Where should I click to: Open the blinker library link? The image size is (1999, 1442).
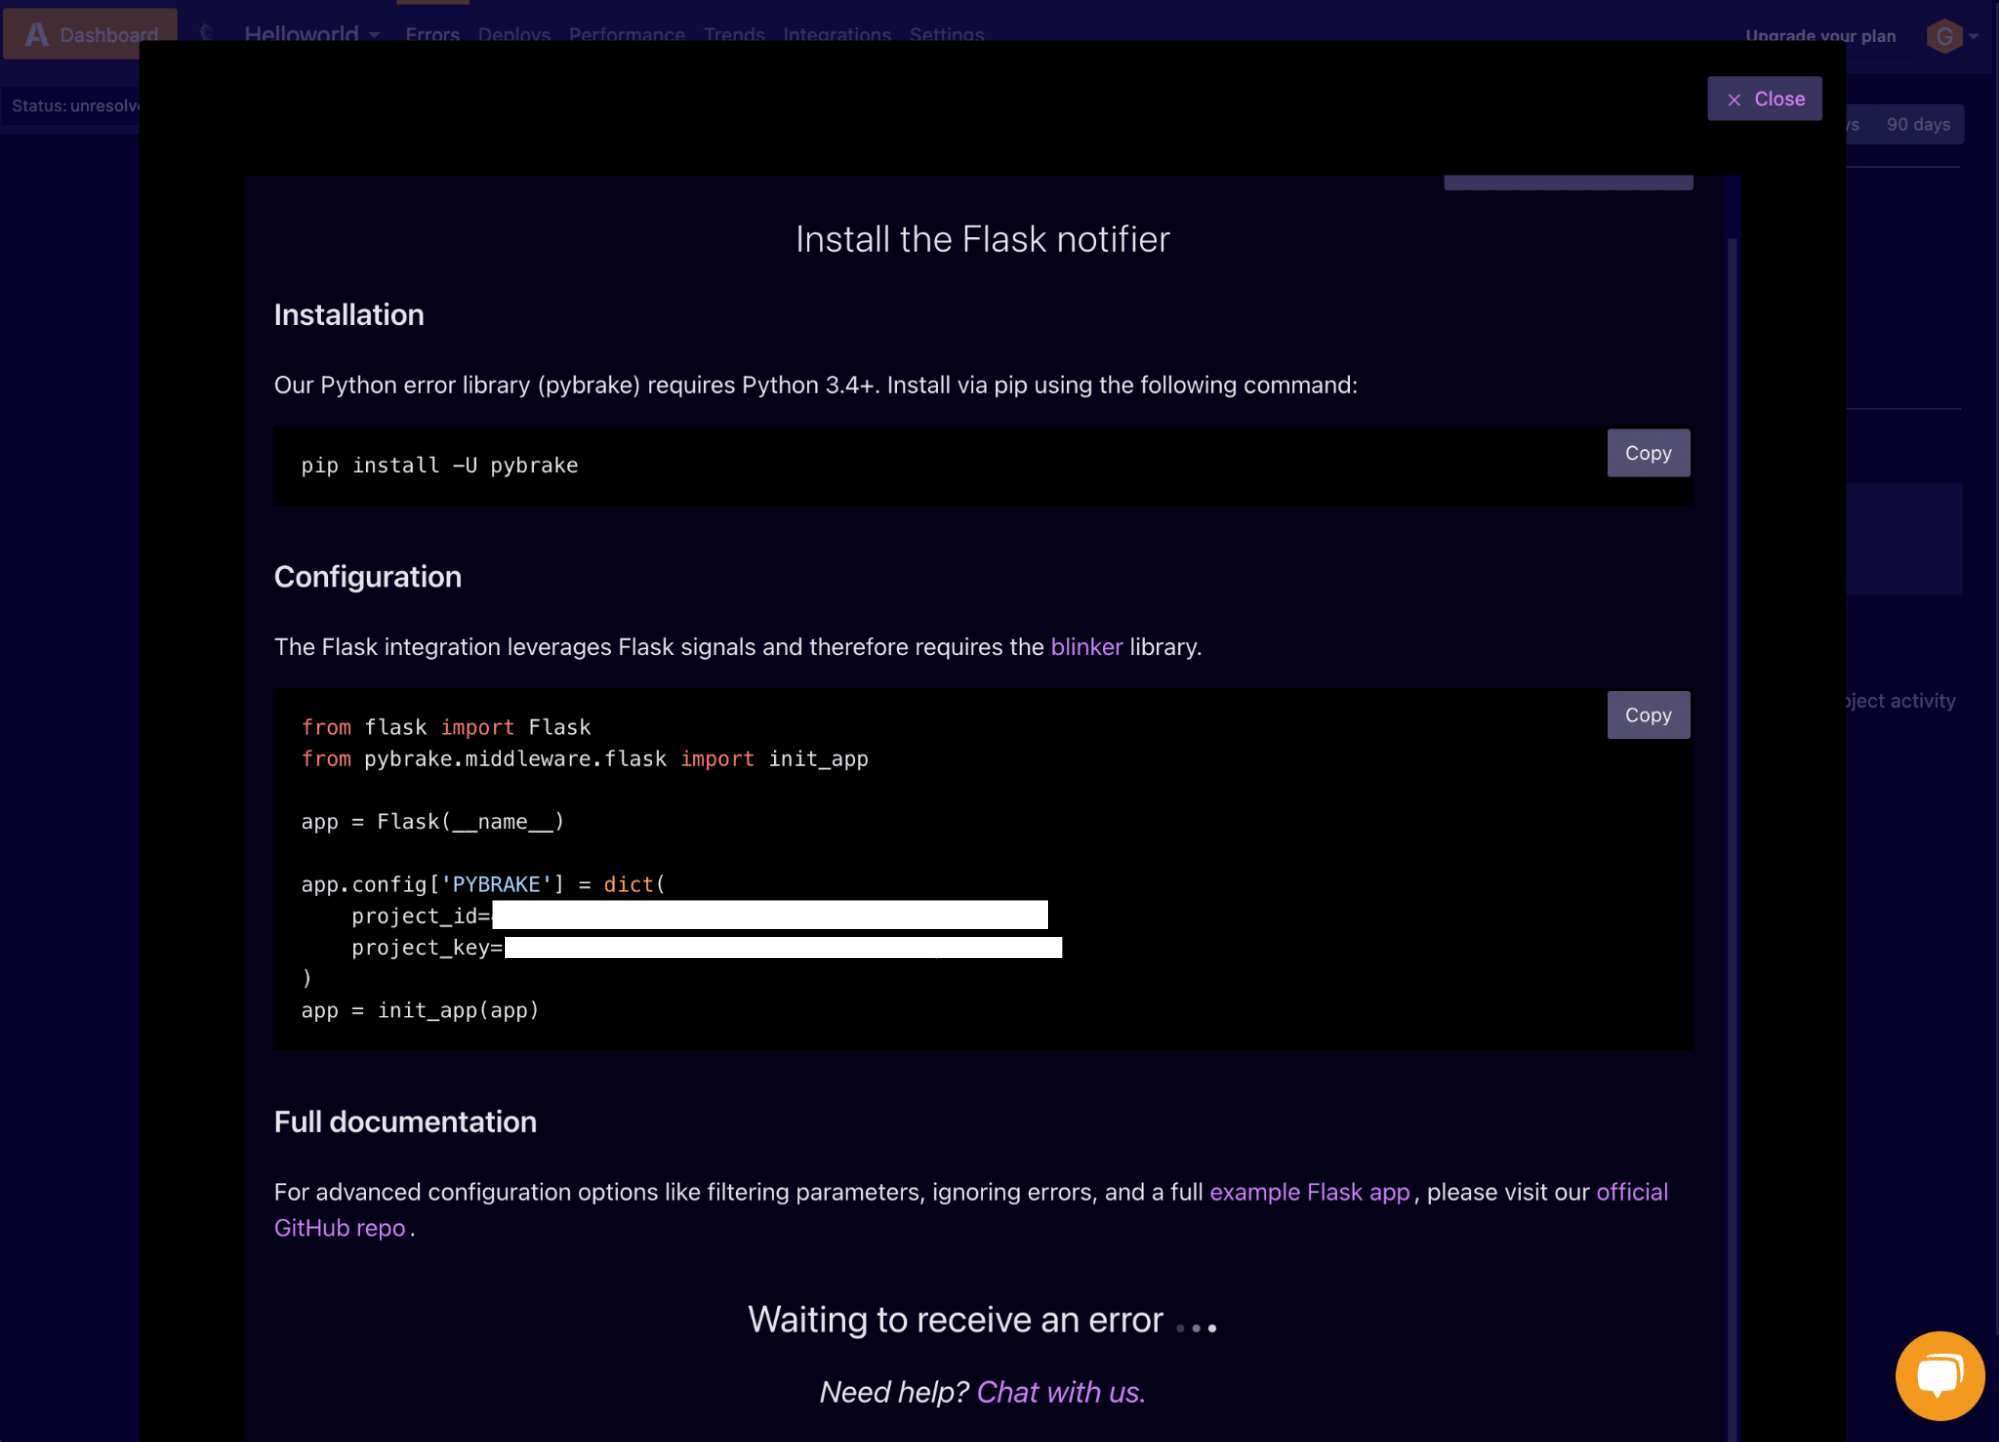click(x=1086, y=647)
